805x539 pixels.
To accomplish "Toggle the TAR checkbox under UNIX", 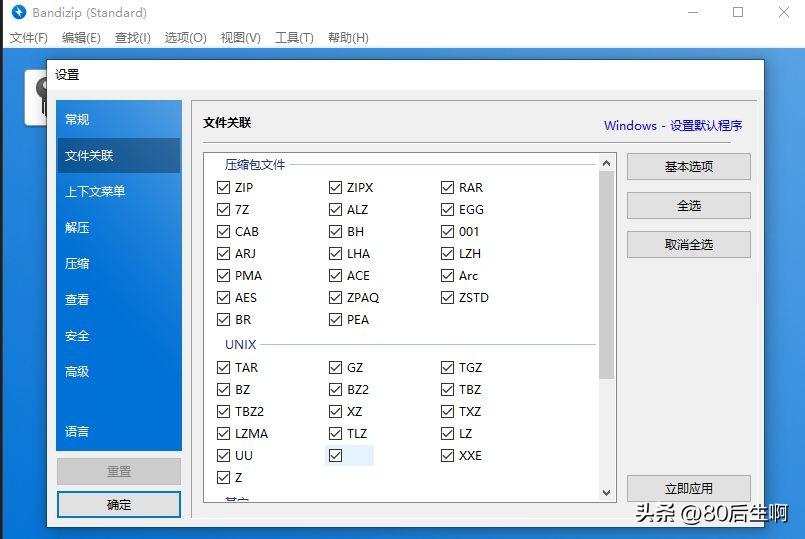I will click(x=223, y=368).
